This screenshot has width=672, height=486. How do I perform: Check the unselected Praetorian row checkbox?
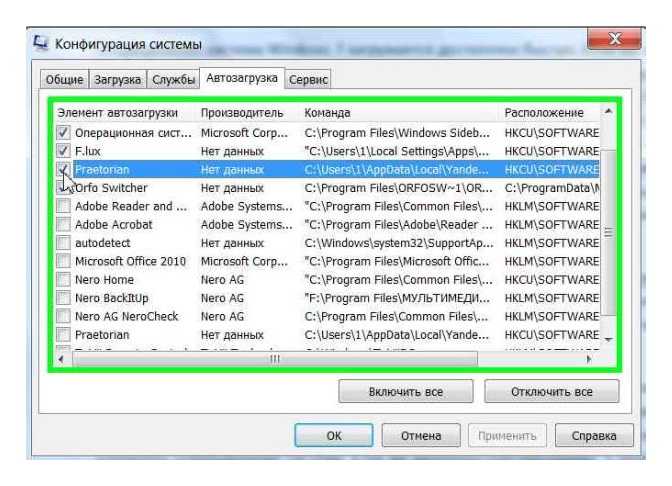click(x=63, y=335)
